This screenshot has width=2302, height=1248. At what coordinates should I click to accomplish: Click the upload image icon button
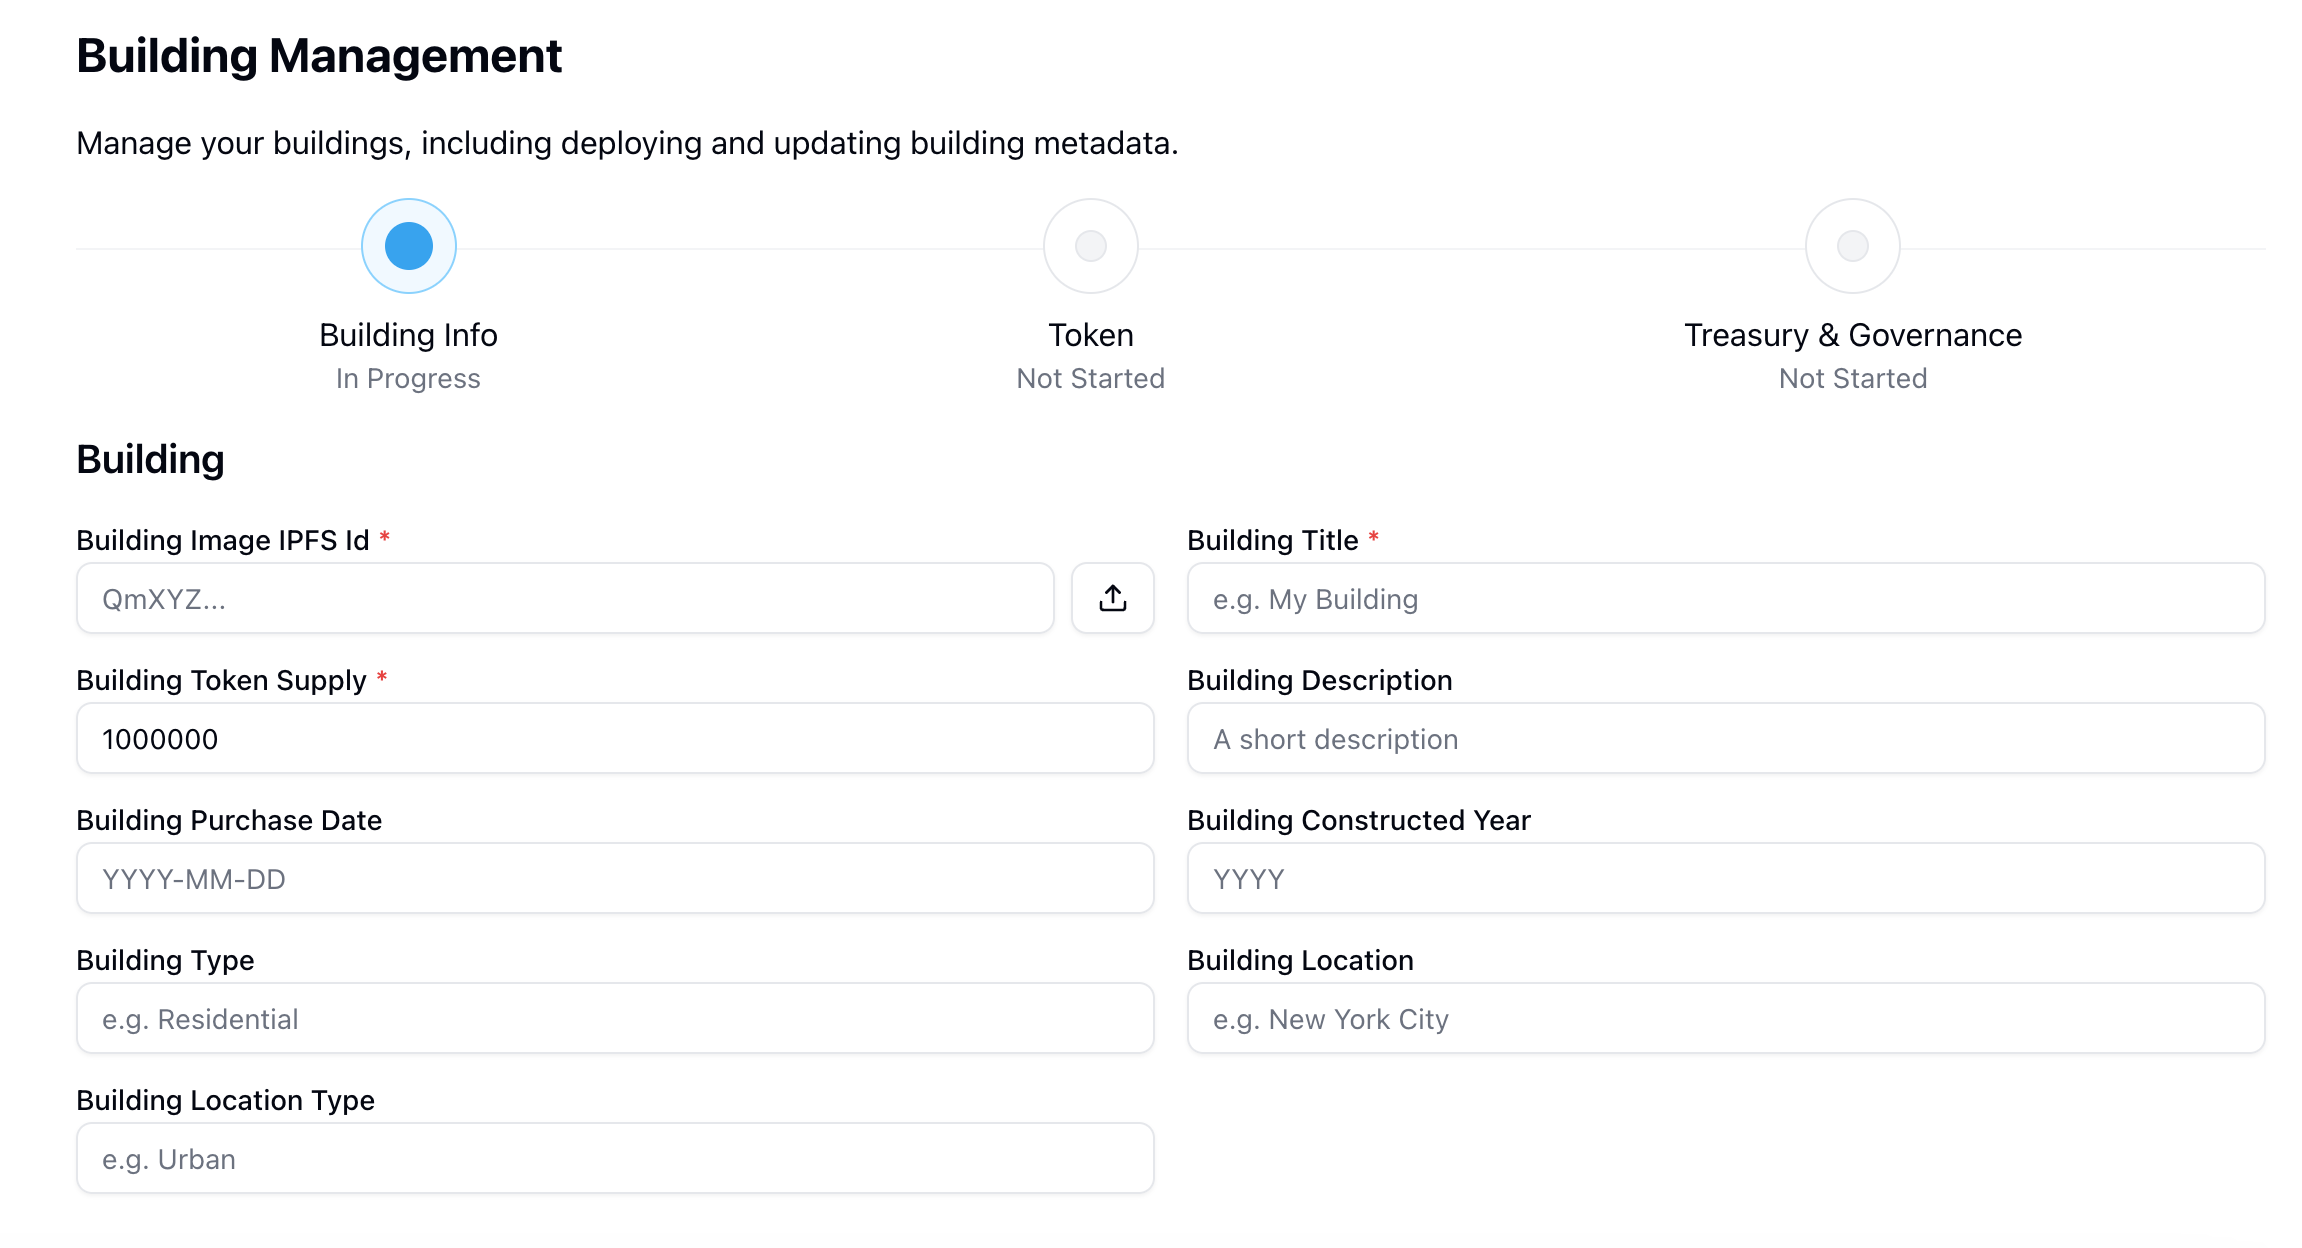pos(1112,598)
